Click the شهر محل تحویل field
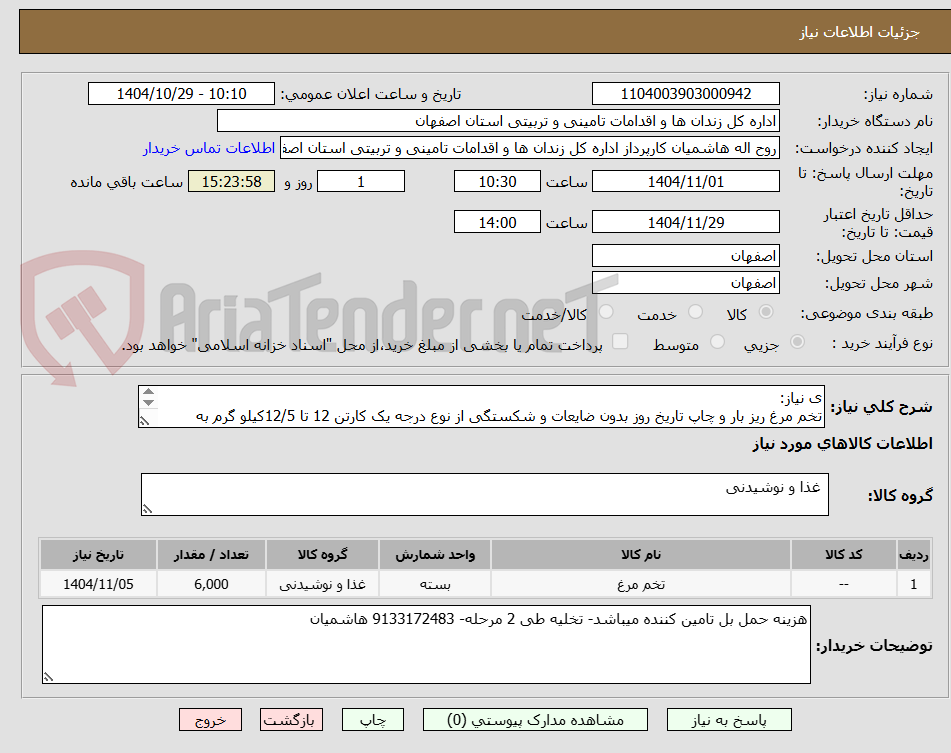Viewport: 951px width, 753px height. click(685, 283)
